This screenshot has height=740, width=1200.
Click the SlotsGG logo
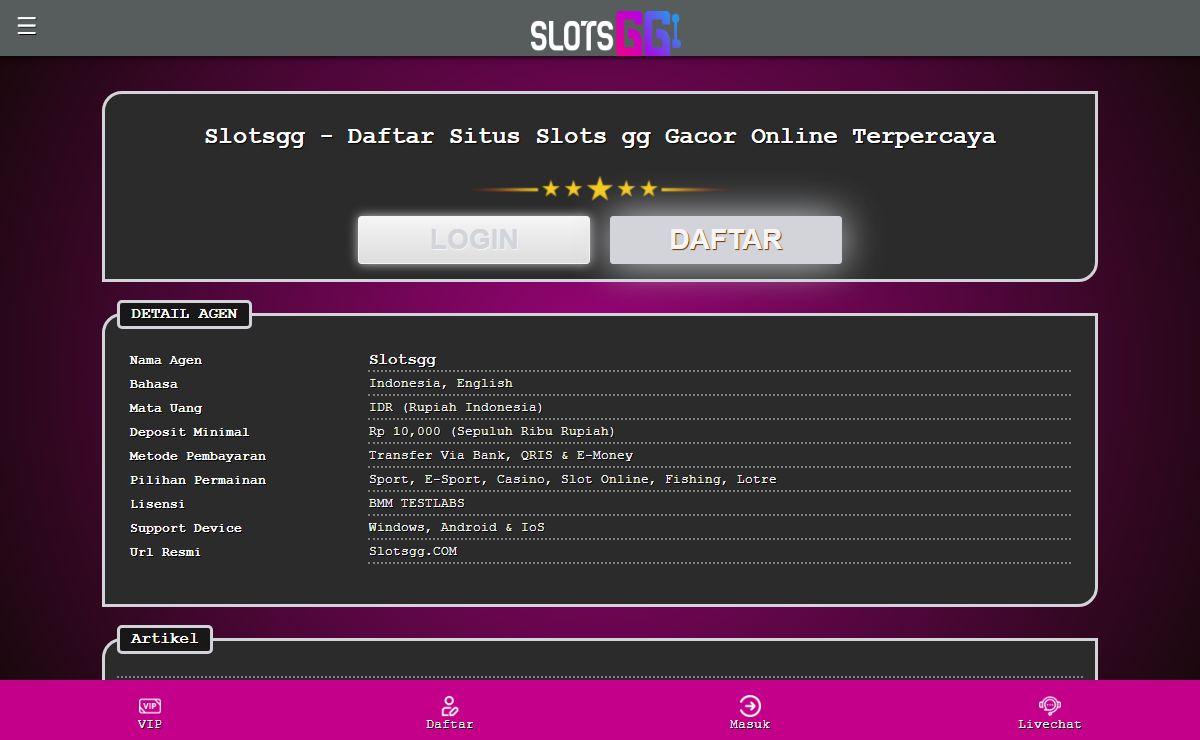pos(606,33)
